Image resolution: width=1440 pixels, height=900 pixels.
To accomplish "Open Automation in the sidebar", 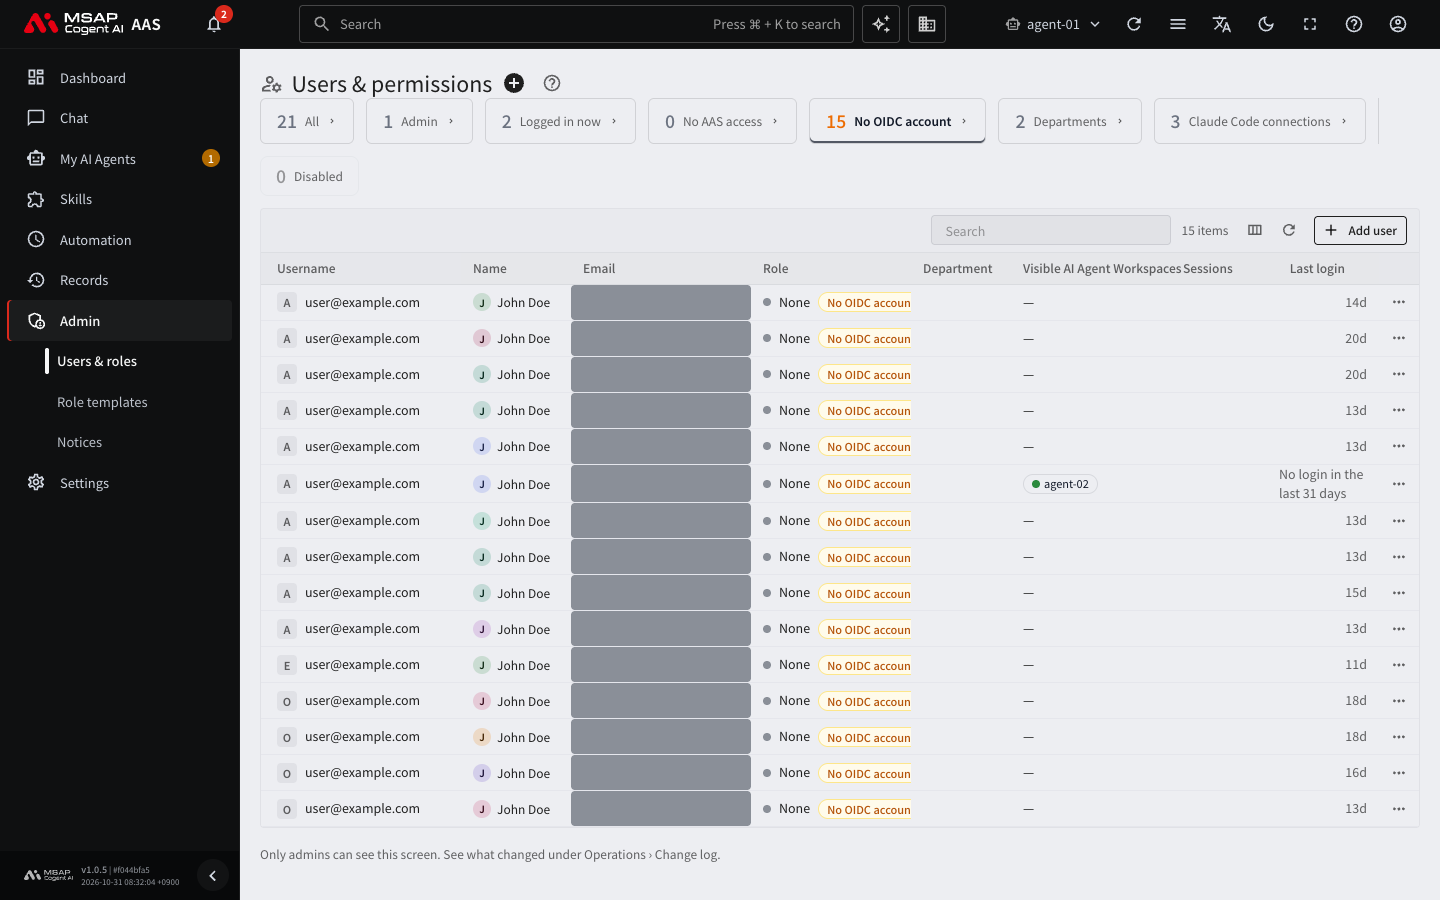I will (120, 240).
